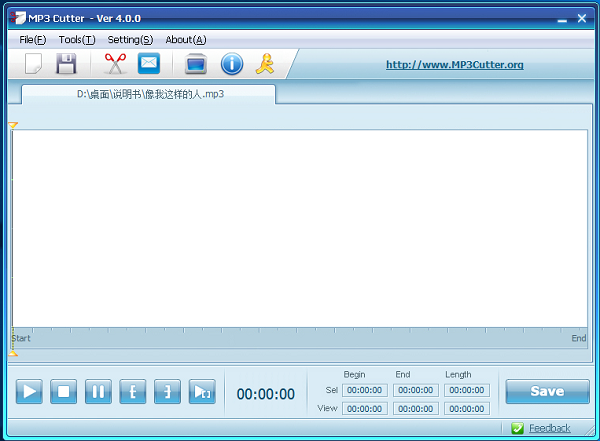The image size is (600, 441).
Task: Click the View Length time field
Action: coord(467,408)
